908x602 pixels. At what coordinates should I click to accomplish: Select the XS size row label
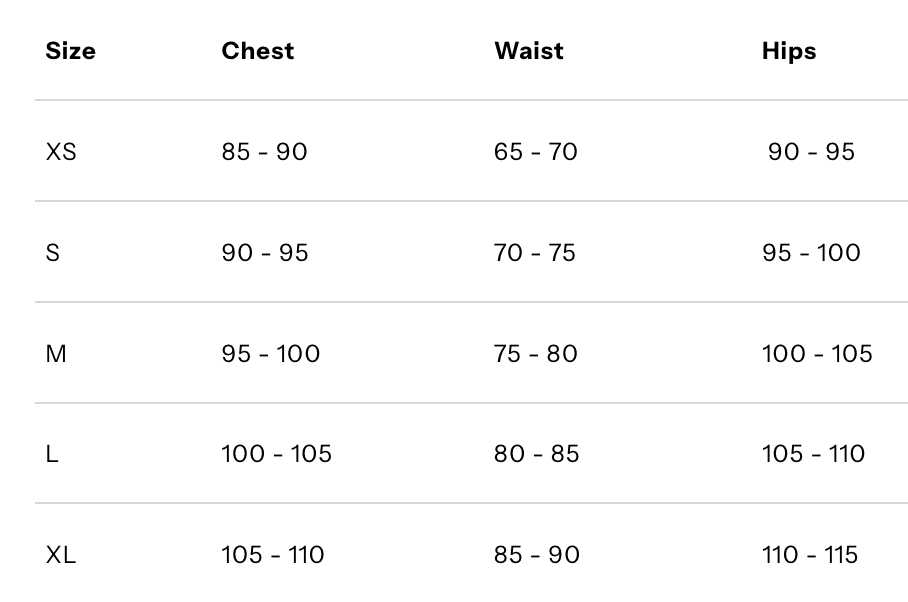point(60,152)
